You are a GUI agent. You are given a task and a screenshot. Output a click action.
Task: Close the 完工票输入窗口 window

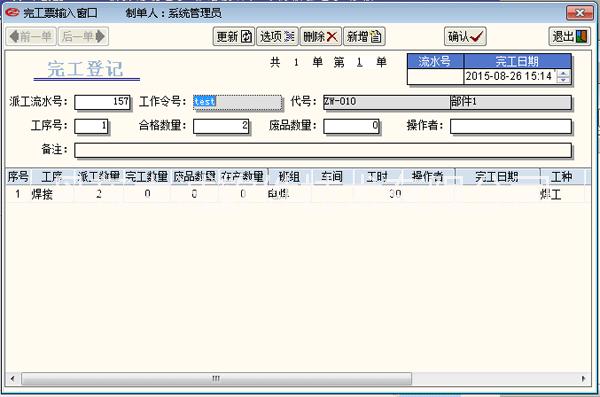580,13
